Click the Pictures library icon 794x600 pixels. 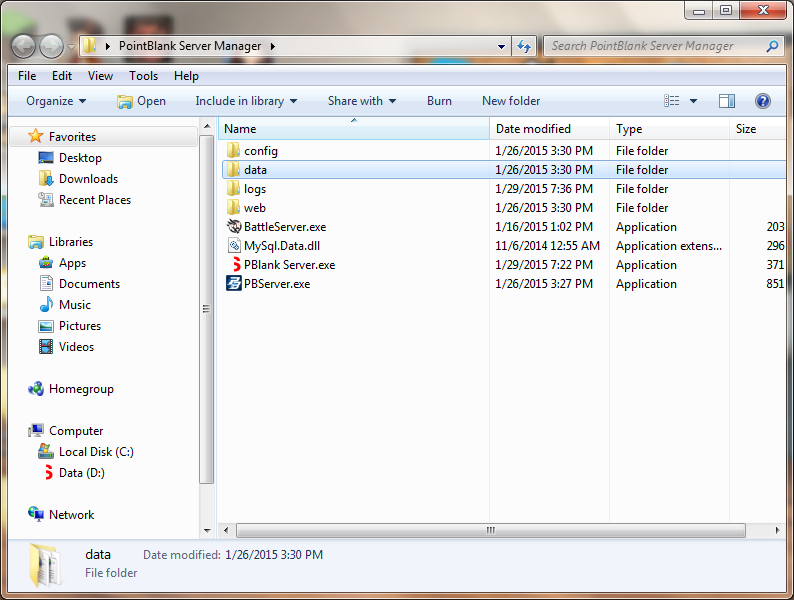pos(46,326)
